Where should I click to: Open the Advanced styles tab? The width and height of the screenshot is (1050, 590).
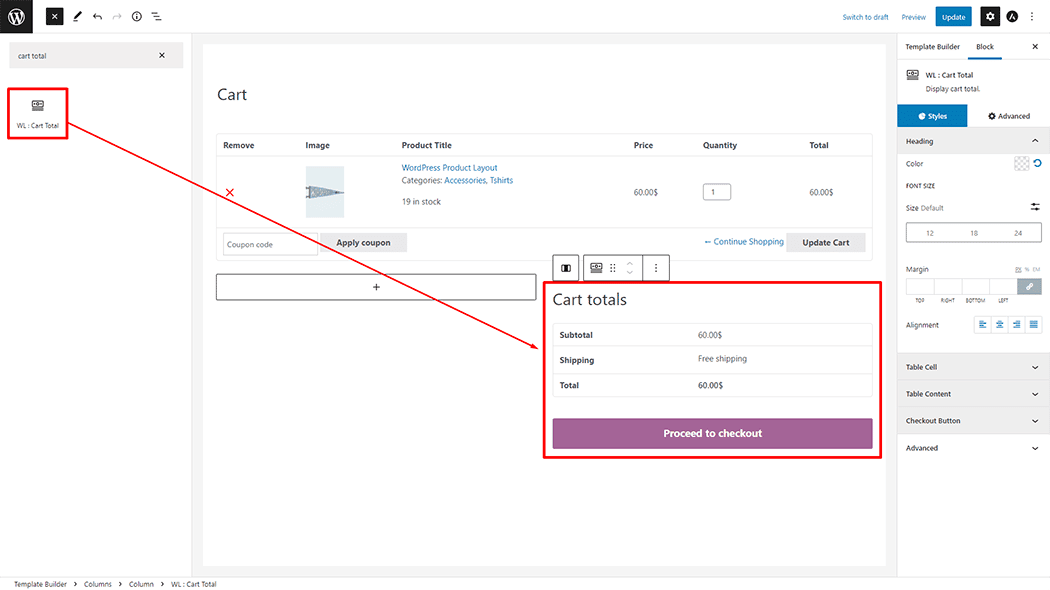(1008, 116)
